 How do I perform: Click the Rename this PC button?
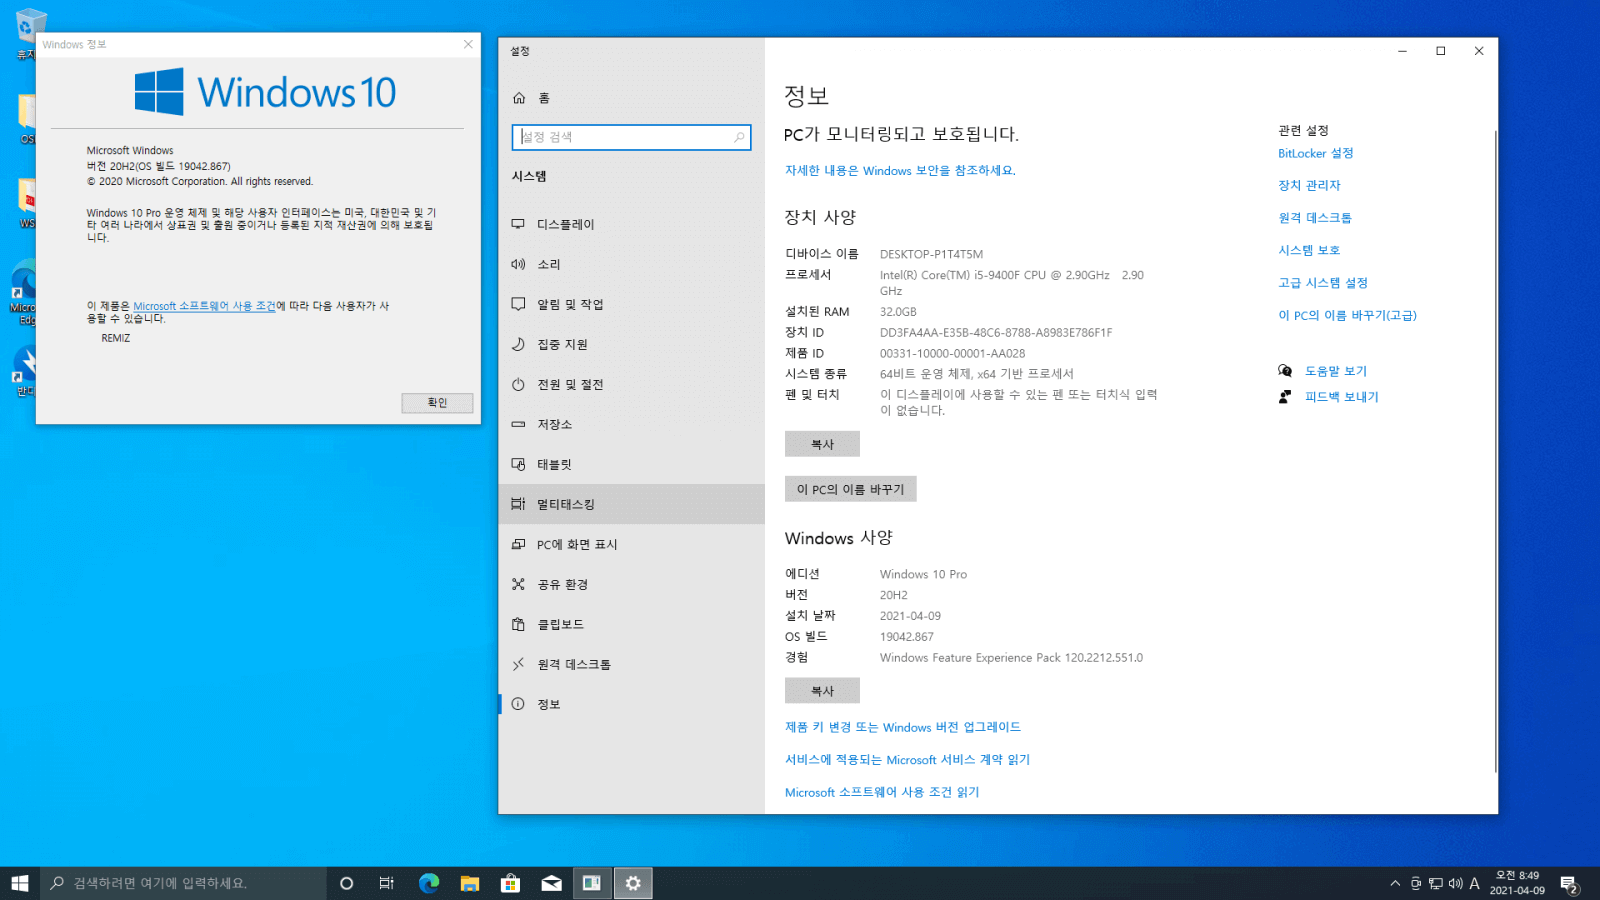850,489
